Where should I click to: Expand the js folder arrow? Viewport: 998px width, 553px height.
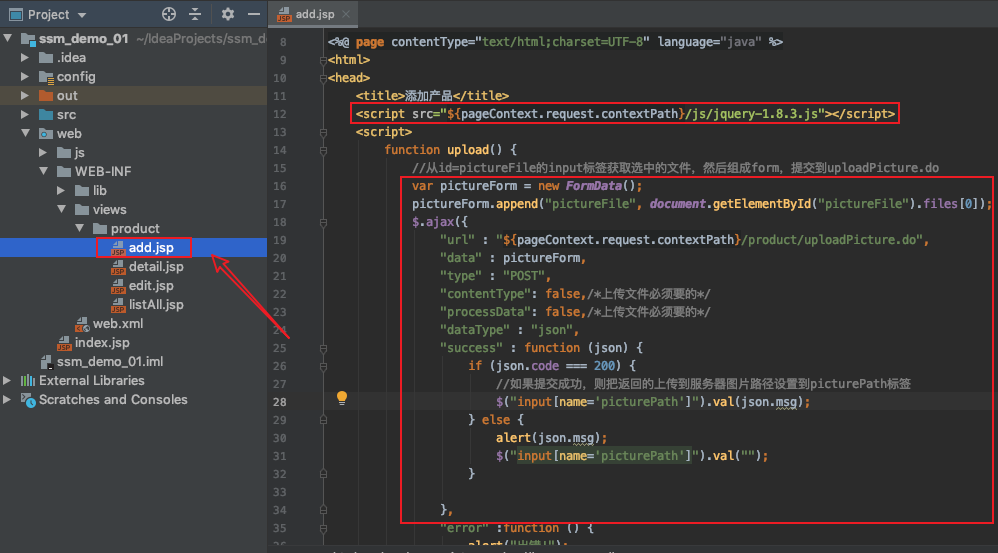(43, 152)
